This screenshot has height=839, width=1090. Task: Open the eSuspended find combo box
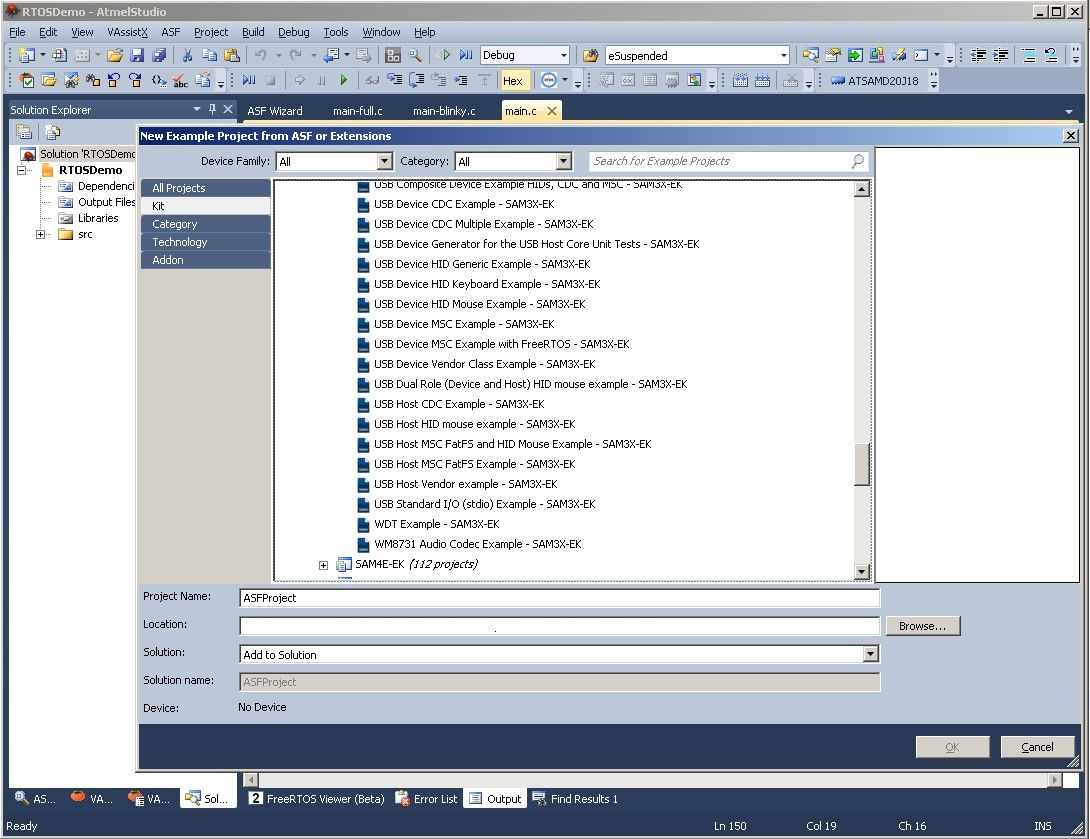tap(783, 56)
